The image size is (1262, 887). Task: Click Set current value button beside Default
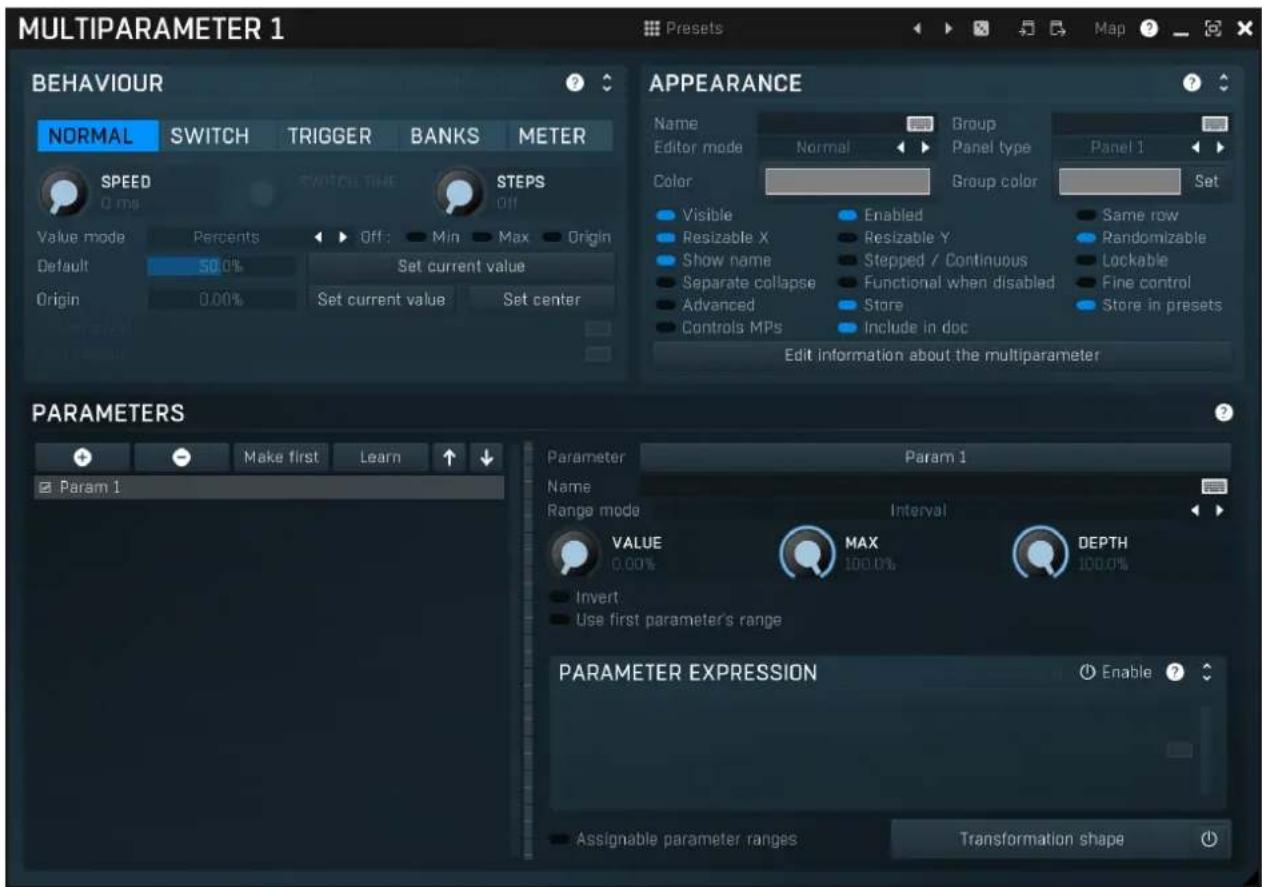coord(461,267)
